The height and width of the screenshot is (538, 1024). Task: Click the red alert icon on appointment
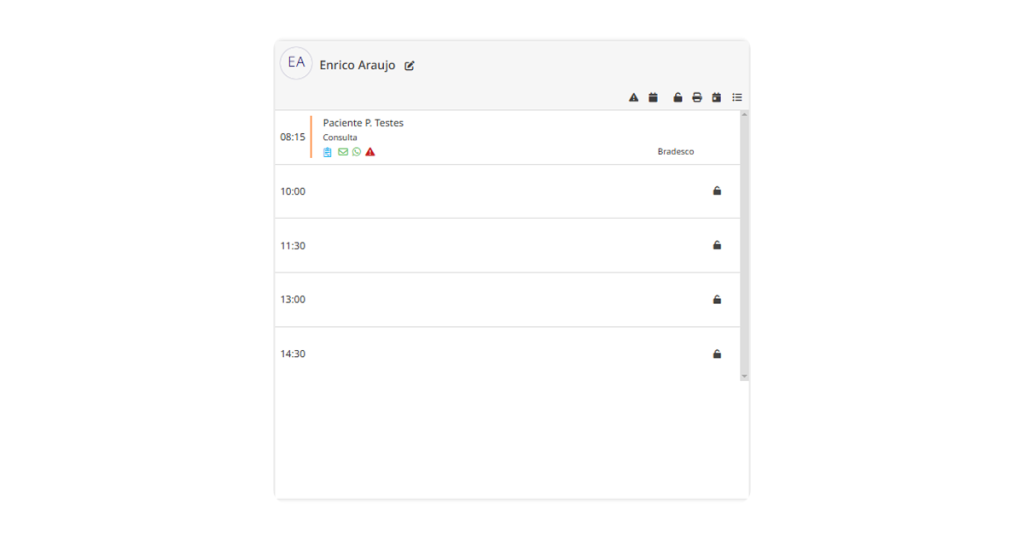click(370, 152)
